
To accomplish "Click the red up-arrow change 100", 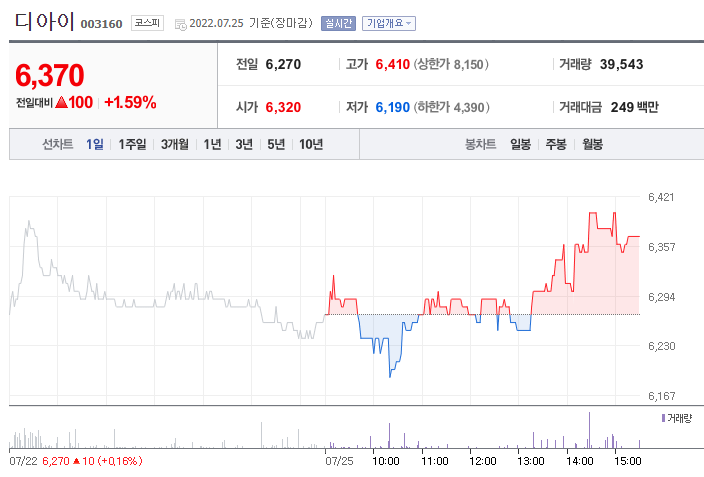I will click(x=74, y=102).
